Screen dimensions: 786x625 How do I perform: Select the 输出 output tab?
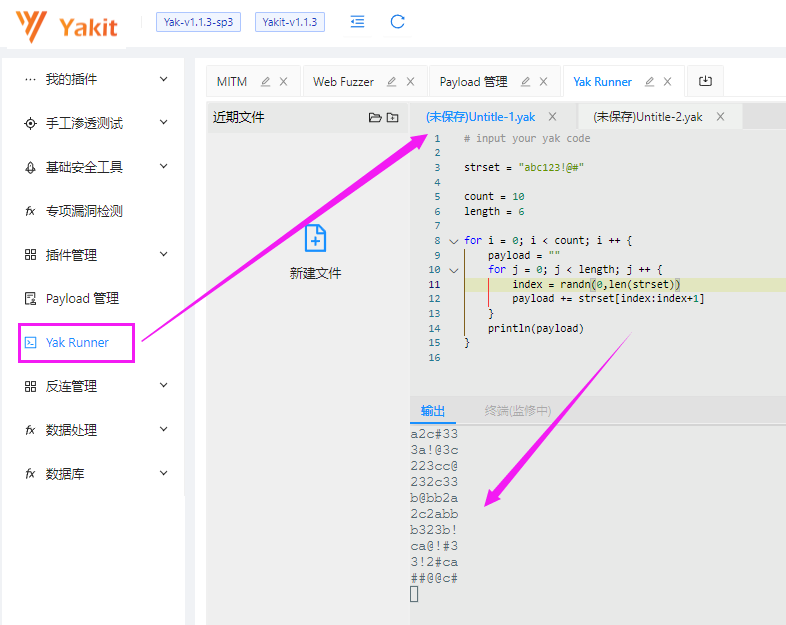(x=433, y=411)
